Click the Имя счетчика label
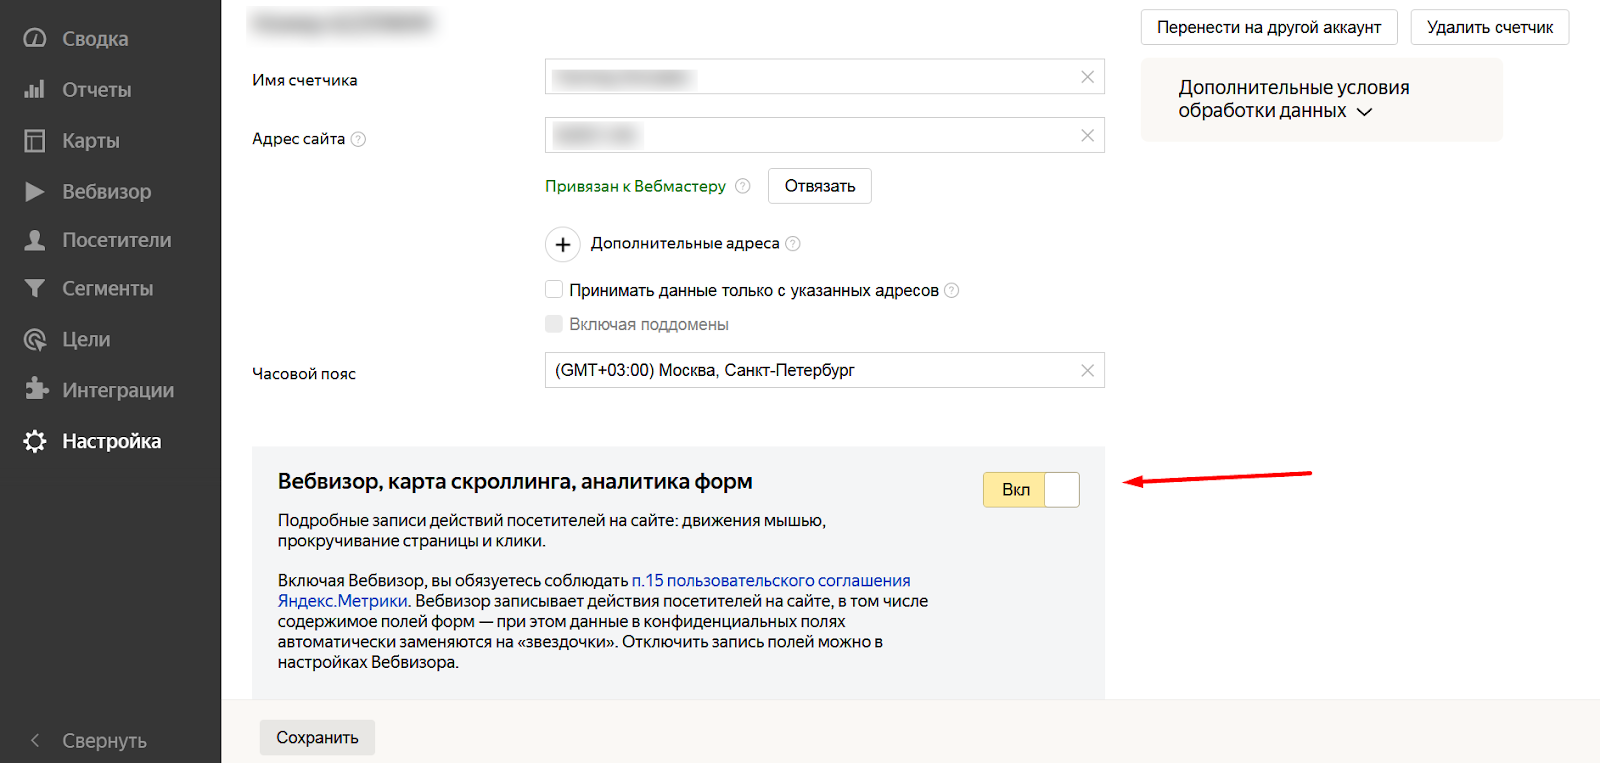1600x763 pixels. pyautogui.click(x=305, y=80)
